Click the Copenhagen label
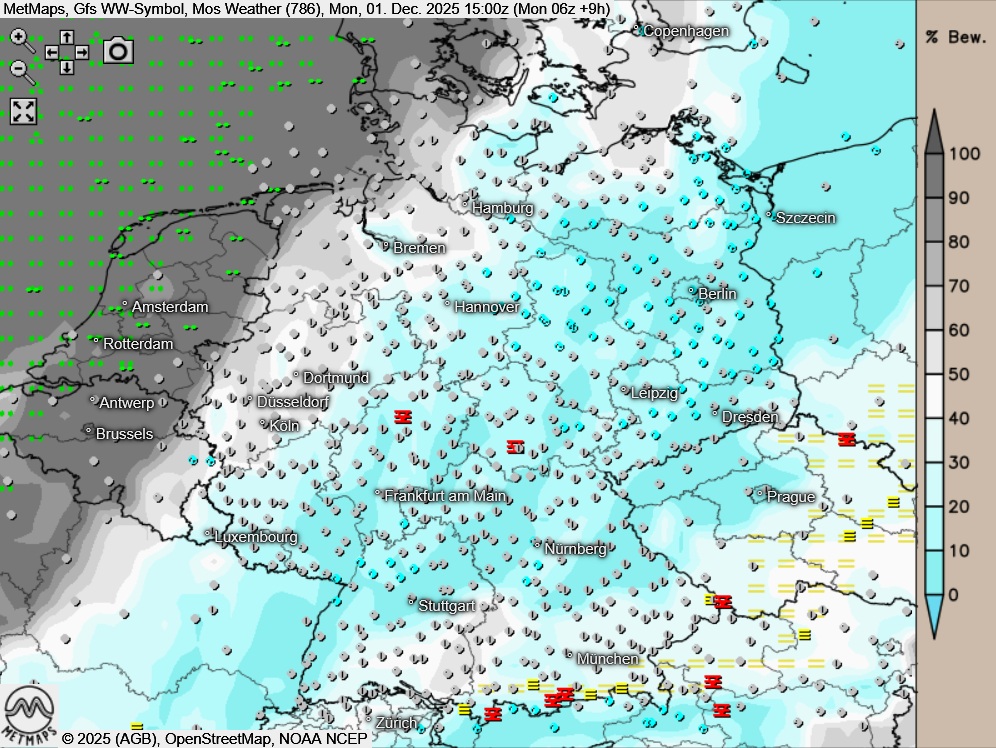This screenshot has width=996, height=748. tap(685, 31)
